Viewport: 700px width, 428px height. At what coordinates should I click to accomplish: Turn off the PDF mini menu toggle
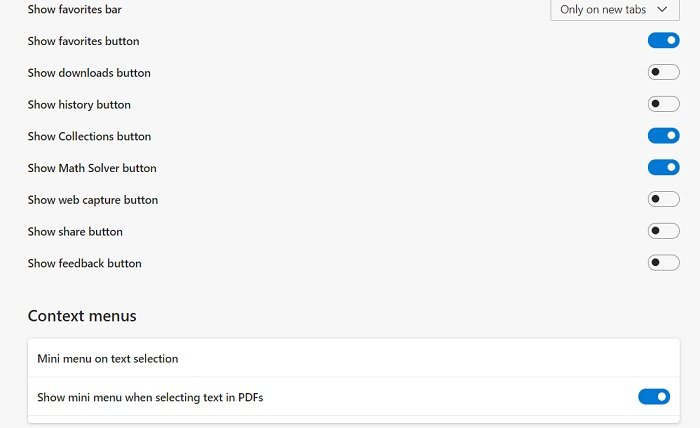click(653, 397)
